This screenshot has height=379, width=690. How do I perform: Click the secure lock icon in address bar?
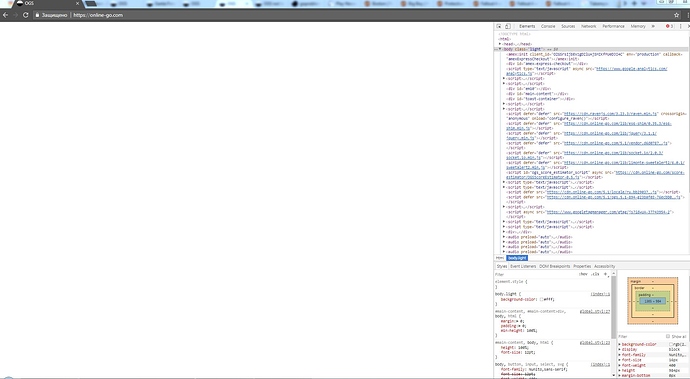(37, 15)
